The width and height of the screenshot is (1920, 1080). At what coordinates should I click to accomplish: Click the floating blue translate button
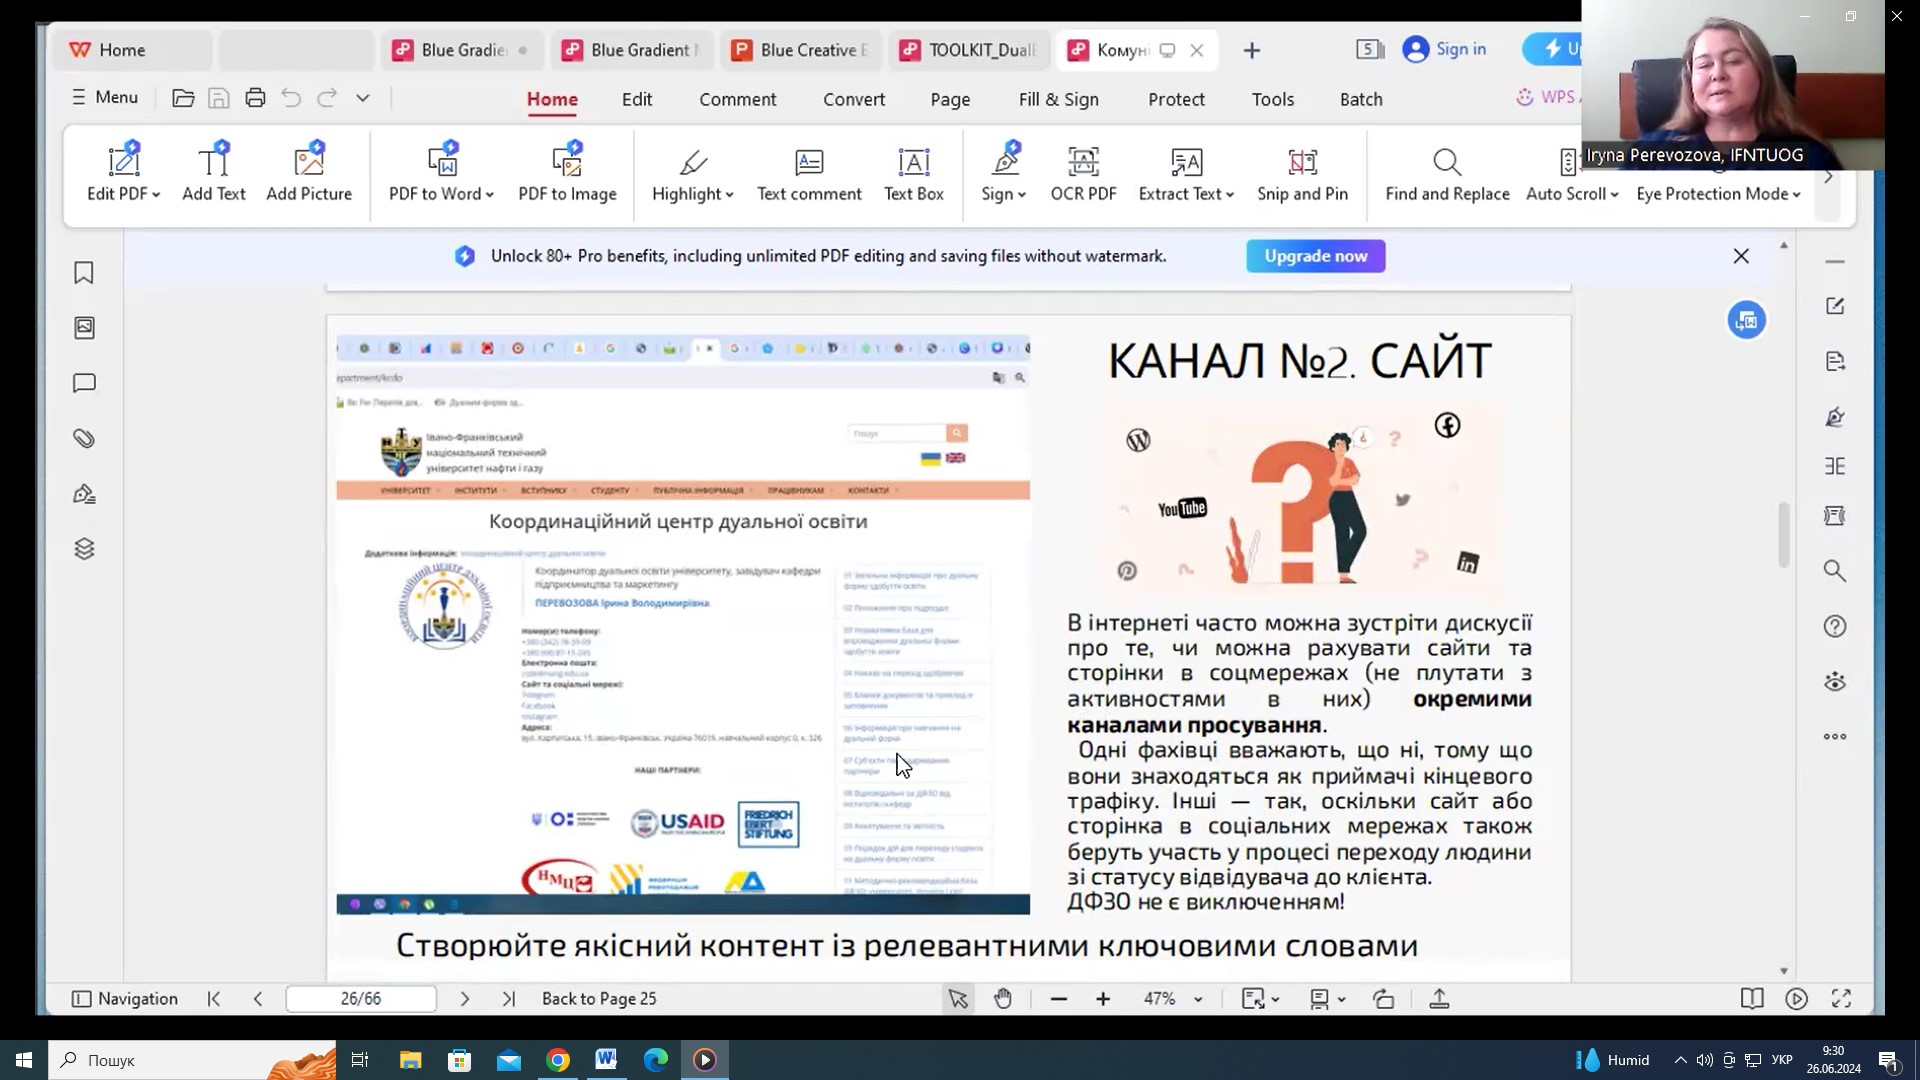point(1746,320)
